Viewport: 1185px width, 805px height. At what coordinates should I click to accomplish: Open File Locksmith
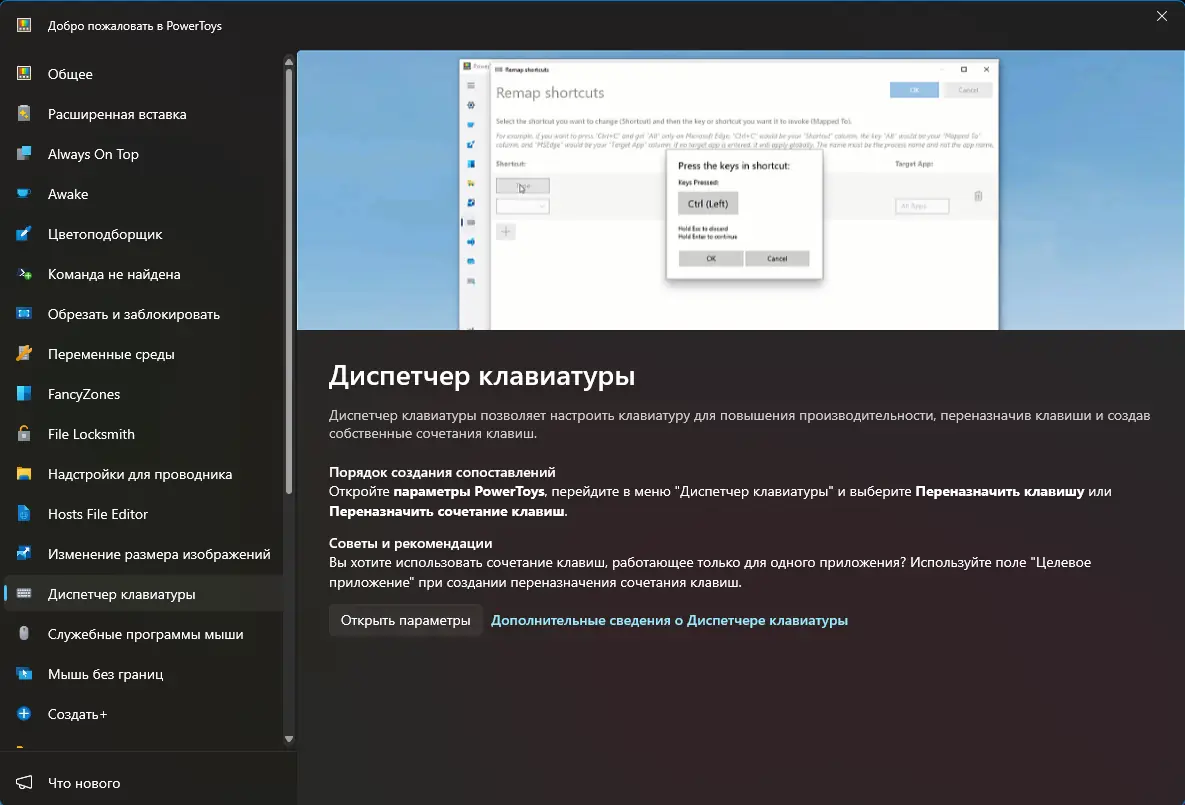[x=89, y=434]
